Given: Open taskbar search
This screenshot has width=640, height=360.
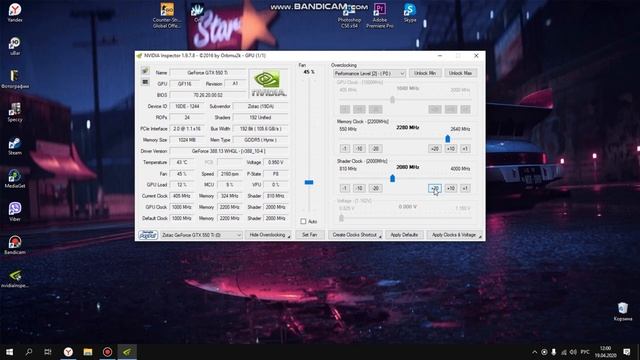Looking at the screenshot, I should pos(29,352).
